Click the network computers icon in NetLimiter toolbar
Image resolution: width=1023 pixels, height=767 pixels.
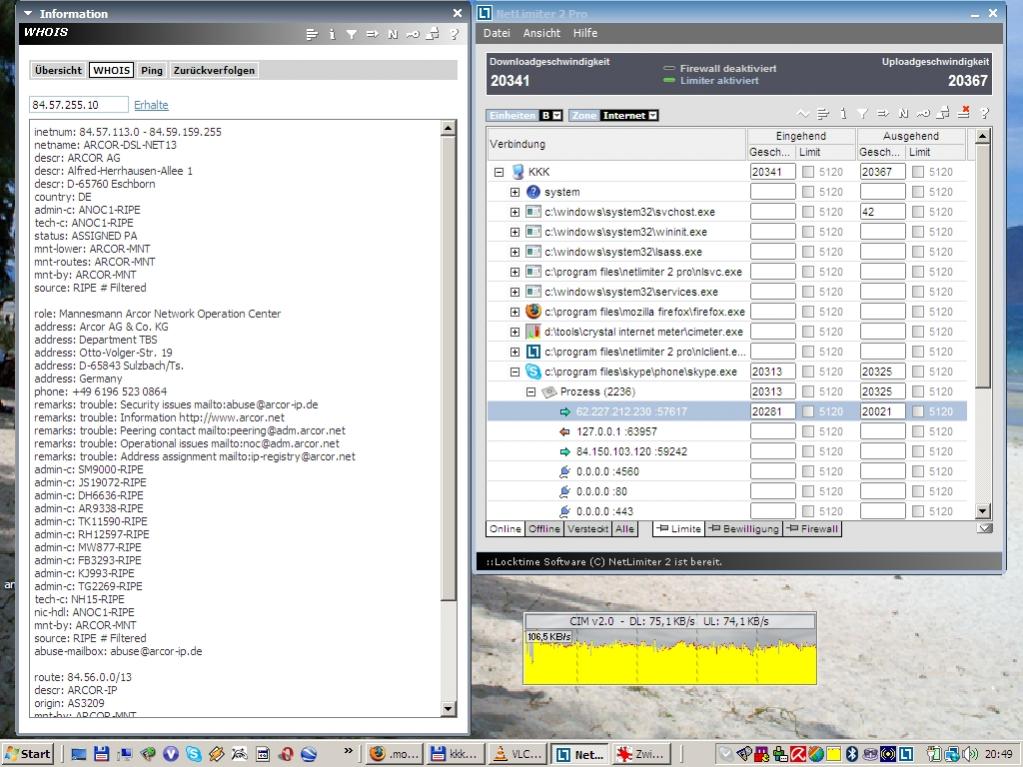point(943,114)
